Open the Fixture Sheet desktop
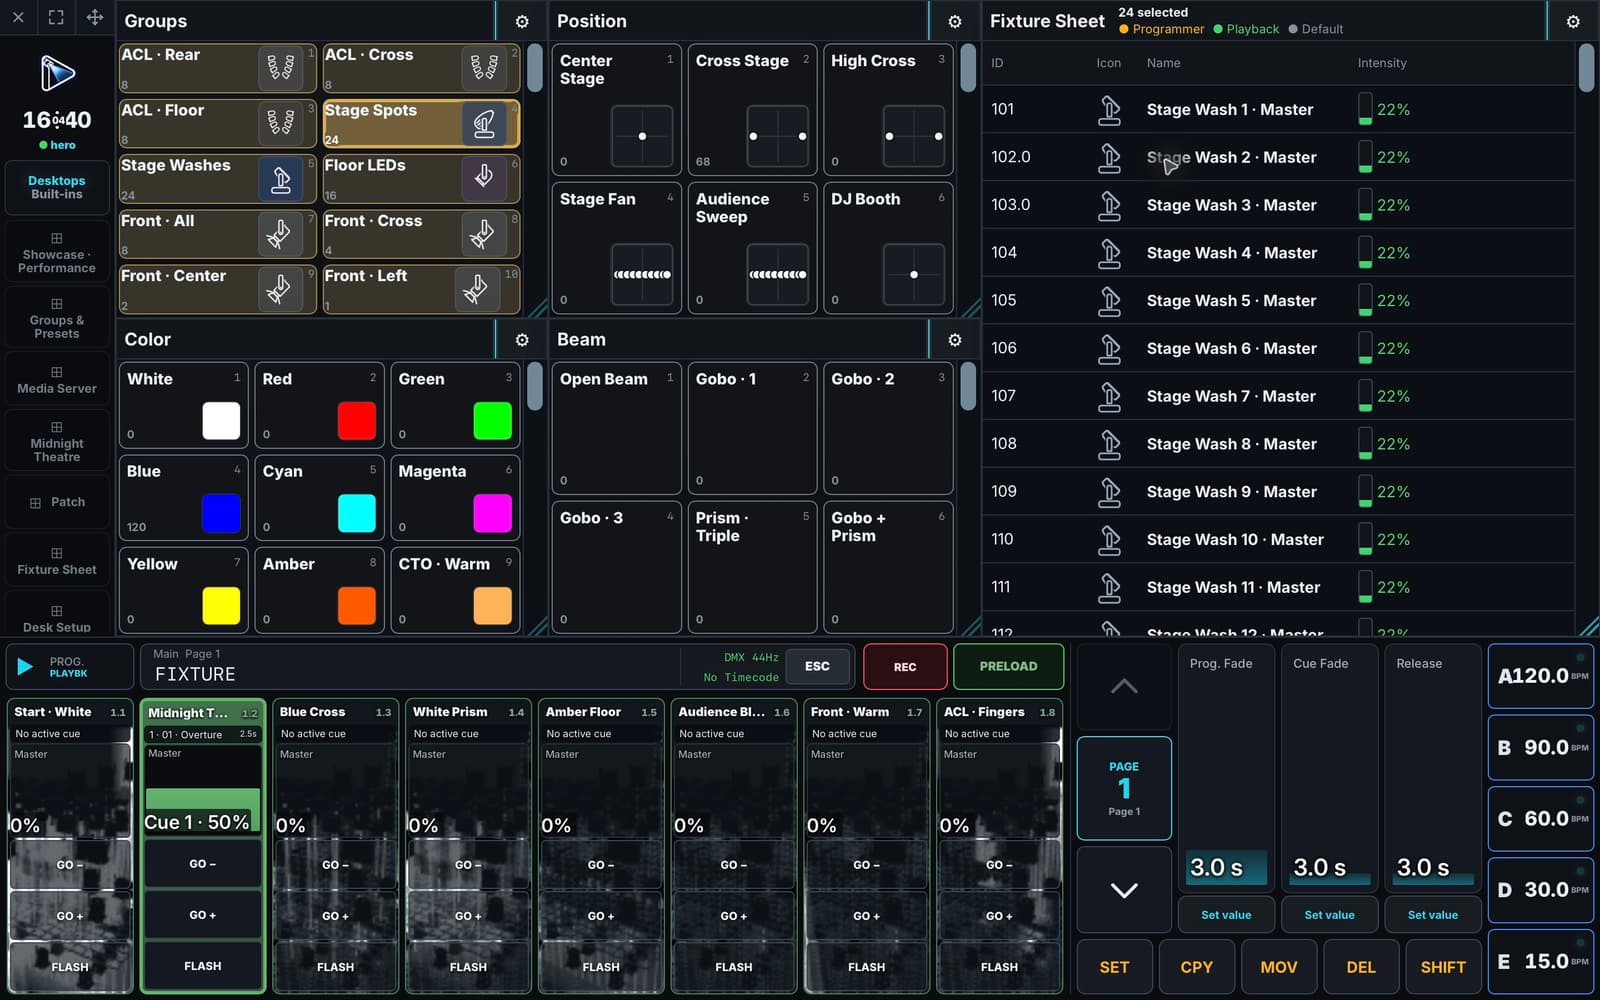 click(x=57, y=561)
